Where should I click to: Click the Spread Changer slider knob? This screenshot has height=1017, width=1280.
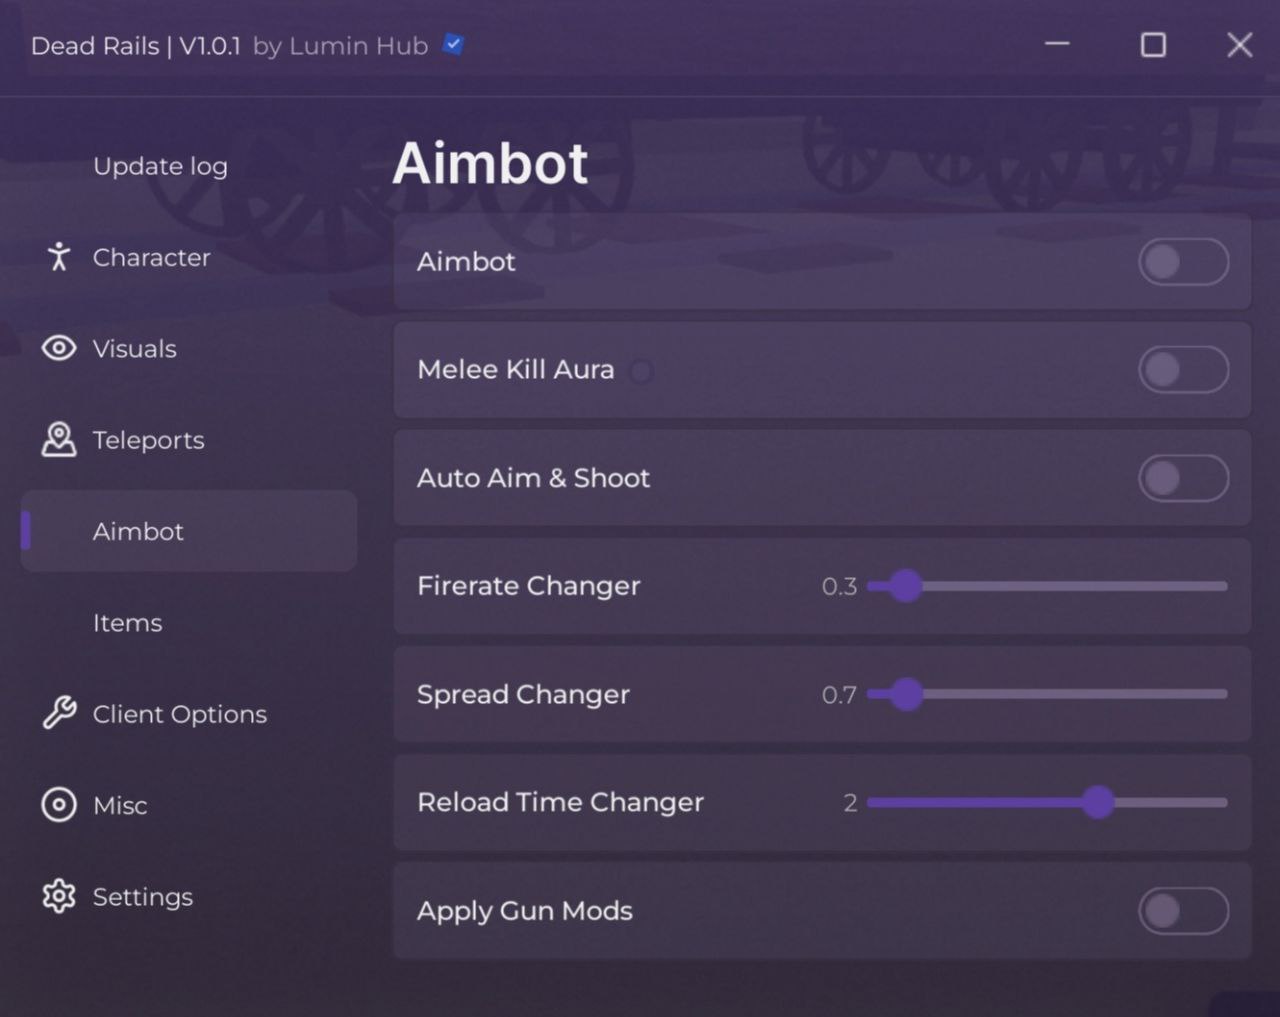point(906,694)
